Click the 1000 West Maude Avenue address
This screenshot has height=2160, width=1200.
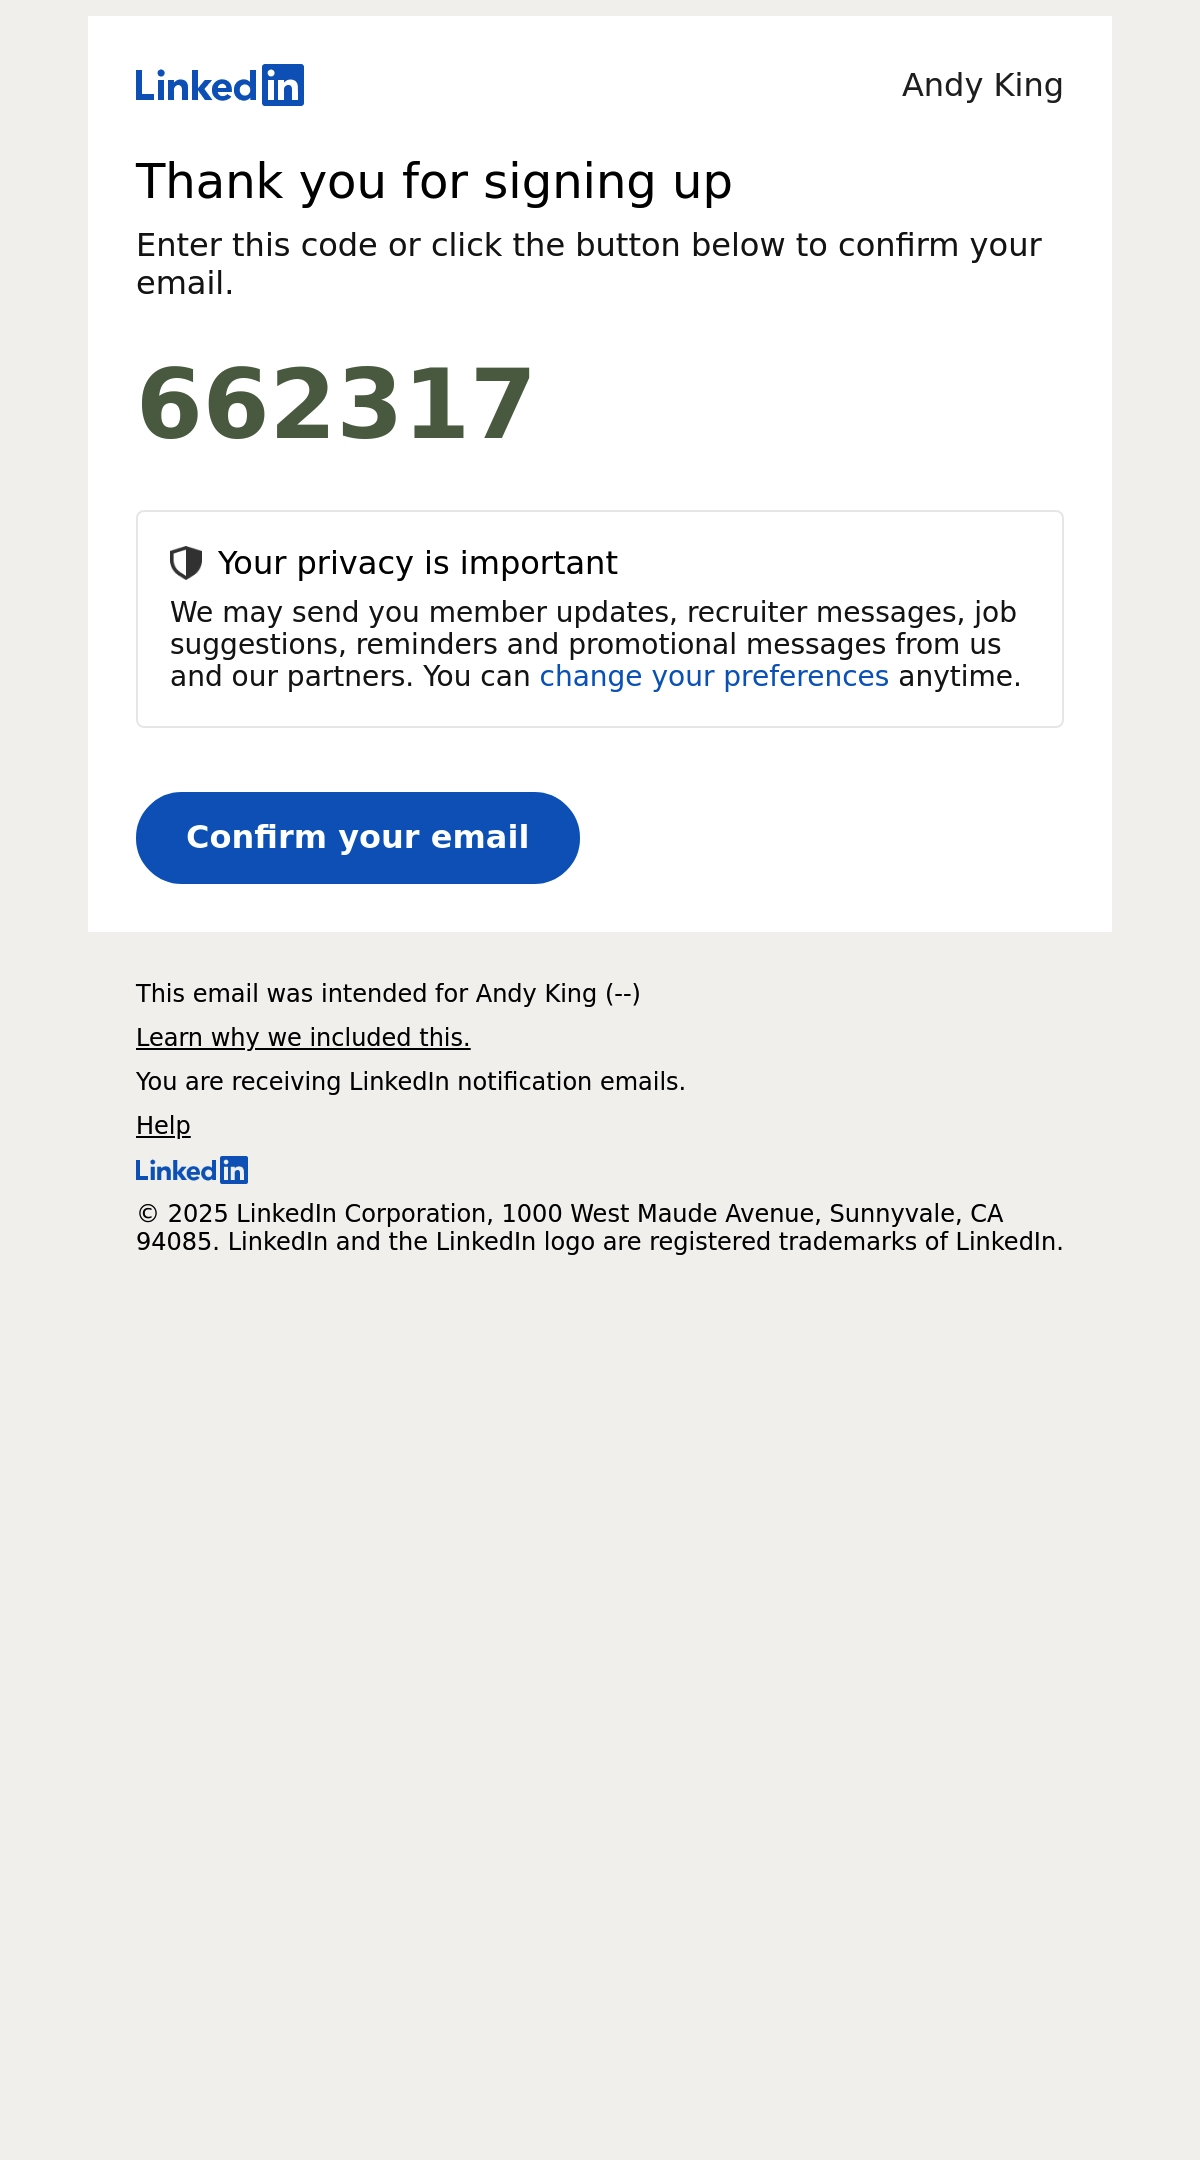pos(658,1213)
